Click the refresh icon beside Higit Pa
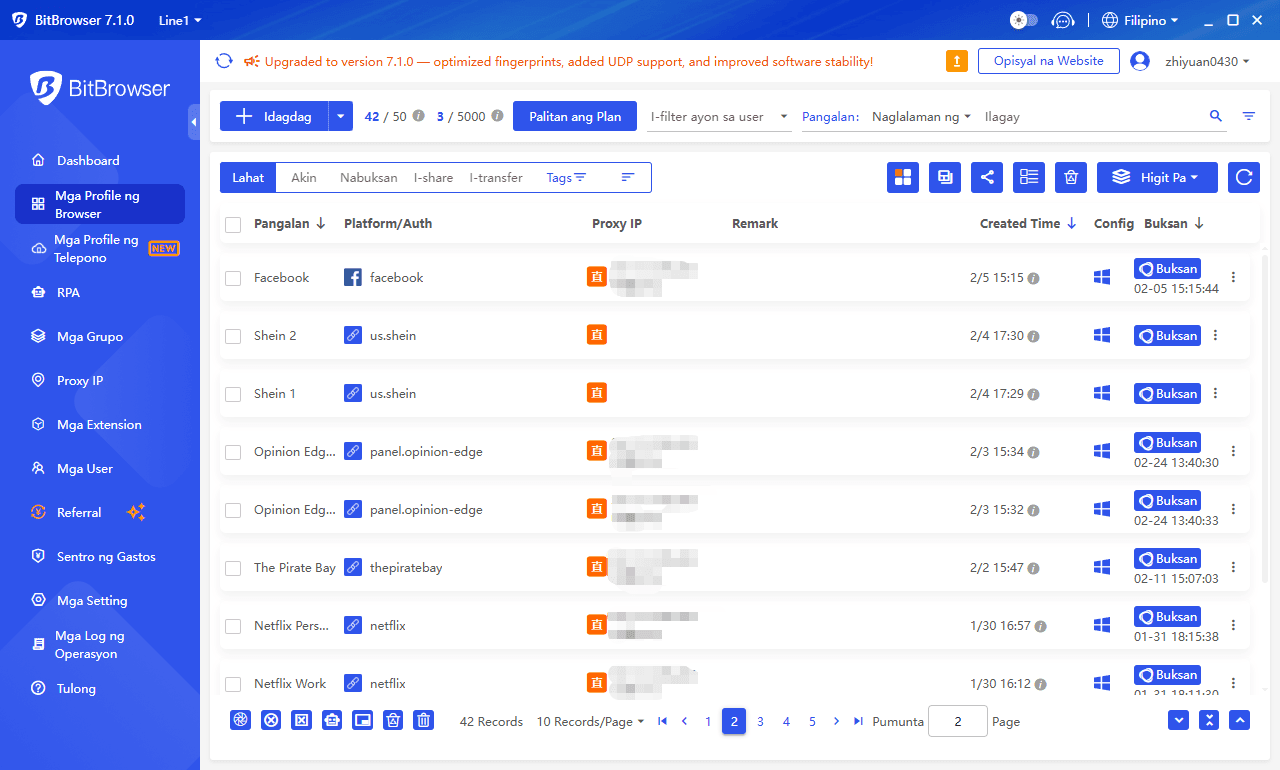The width and height of the screenshot is (1280, 770). 1244,177
